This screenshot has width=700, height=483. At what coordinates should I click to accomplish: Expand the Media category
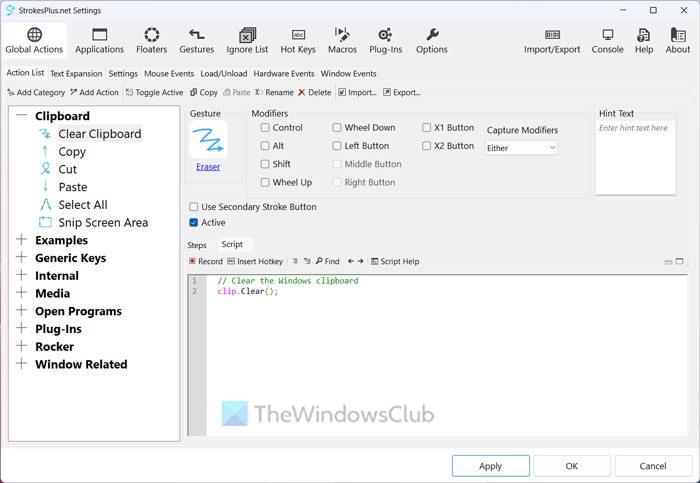pyautogui.click(x=21, y=293)
